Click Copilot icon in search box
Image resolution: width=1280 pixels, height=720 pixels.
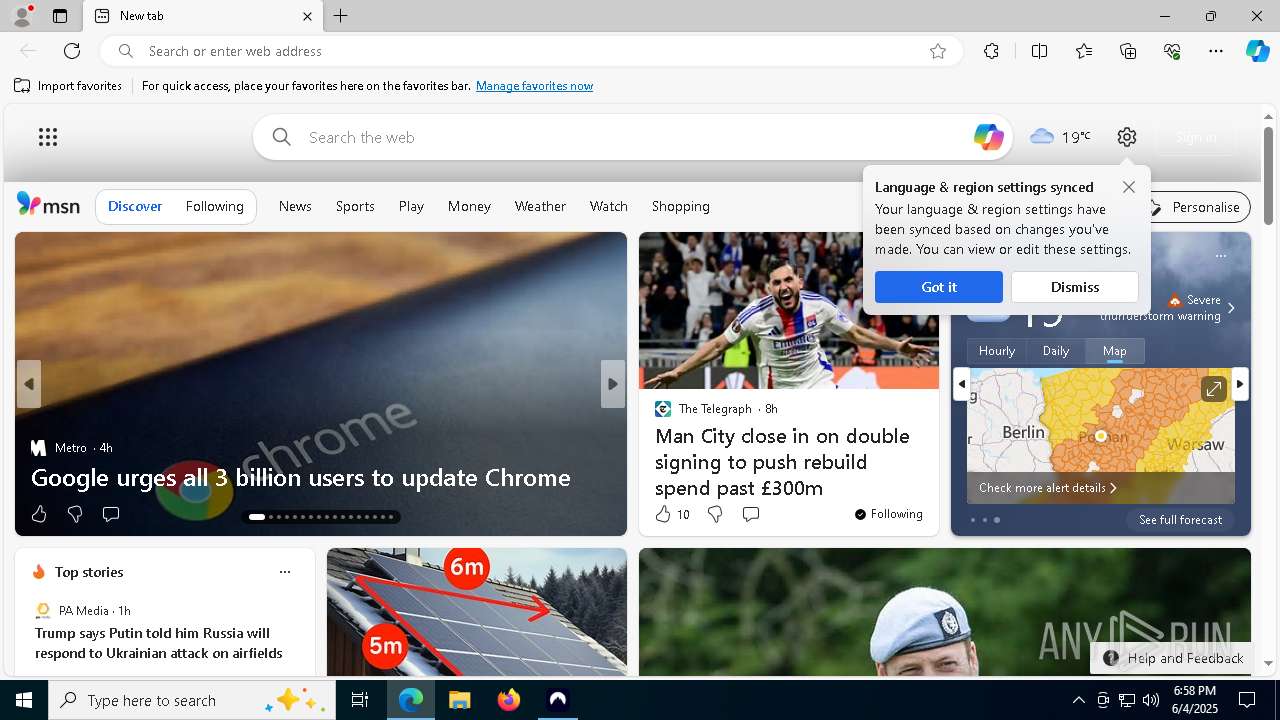click(988, 137)
